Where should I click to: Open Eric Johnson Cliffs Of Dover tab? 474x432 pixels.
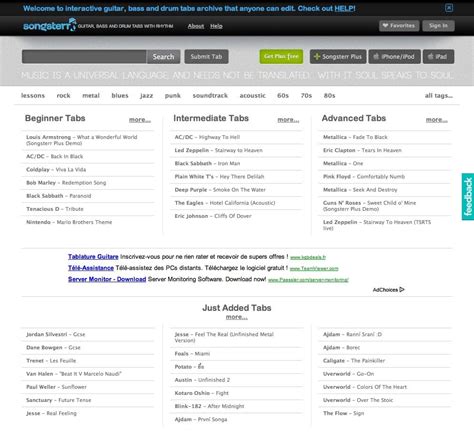(x=213, y=216)
